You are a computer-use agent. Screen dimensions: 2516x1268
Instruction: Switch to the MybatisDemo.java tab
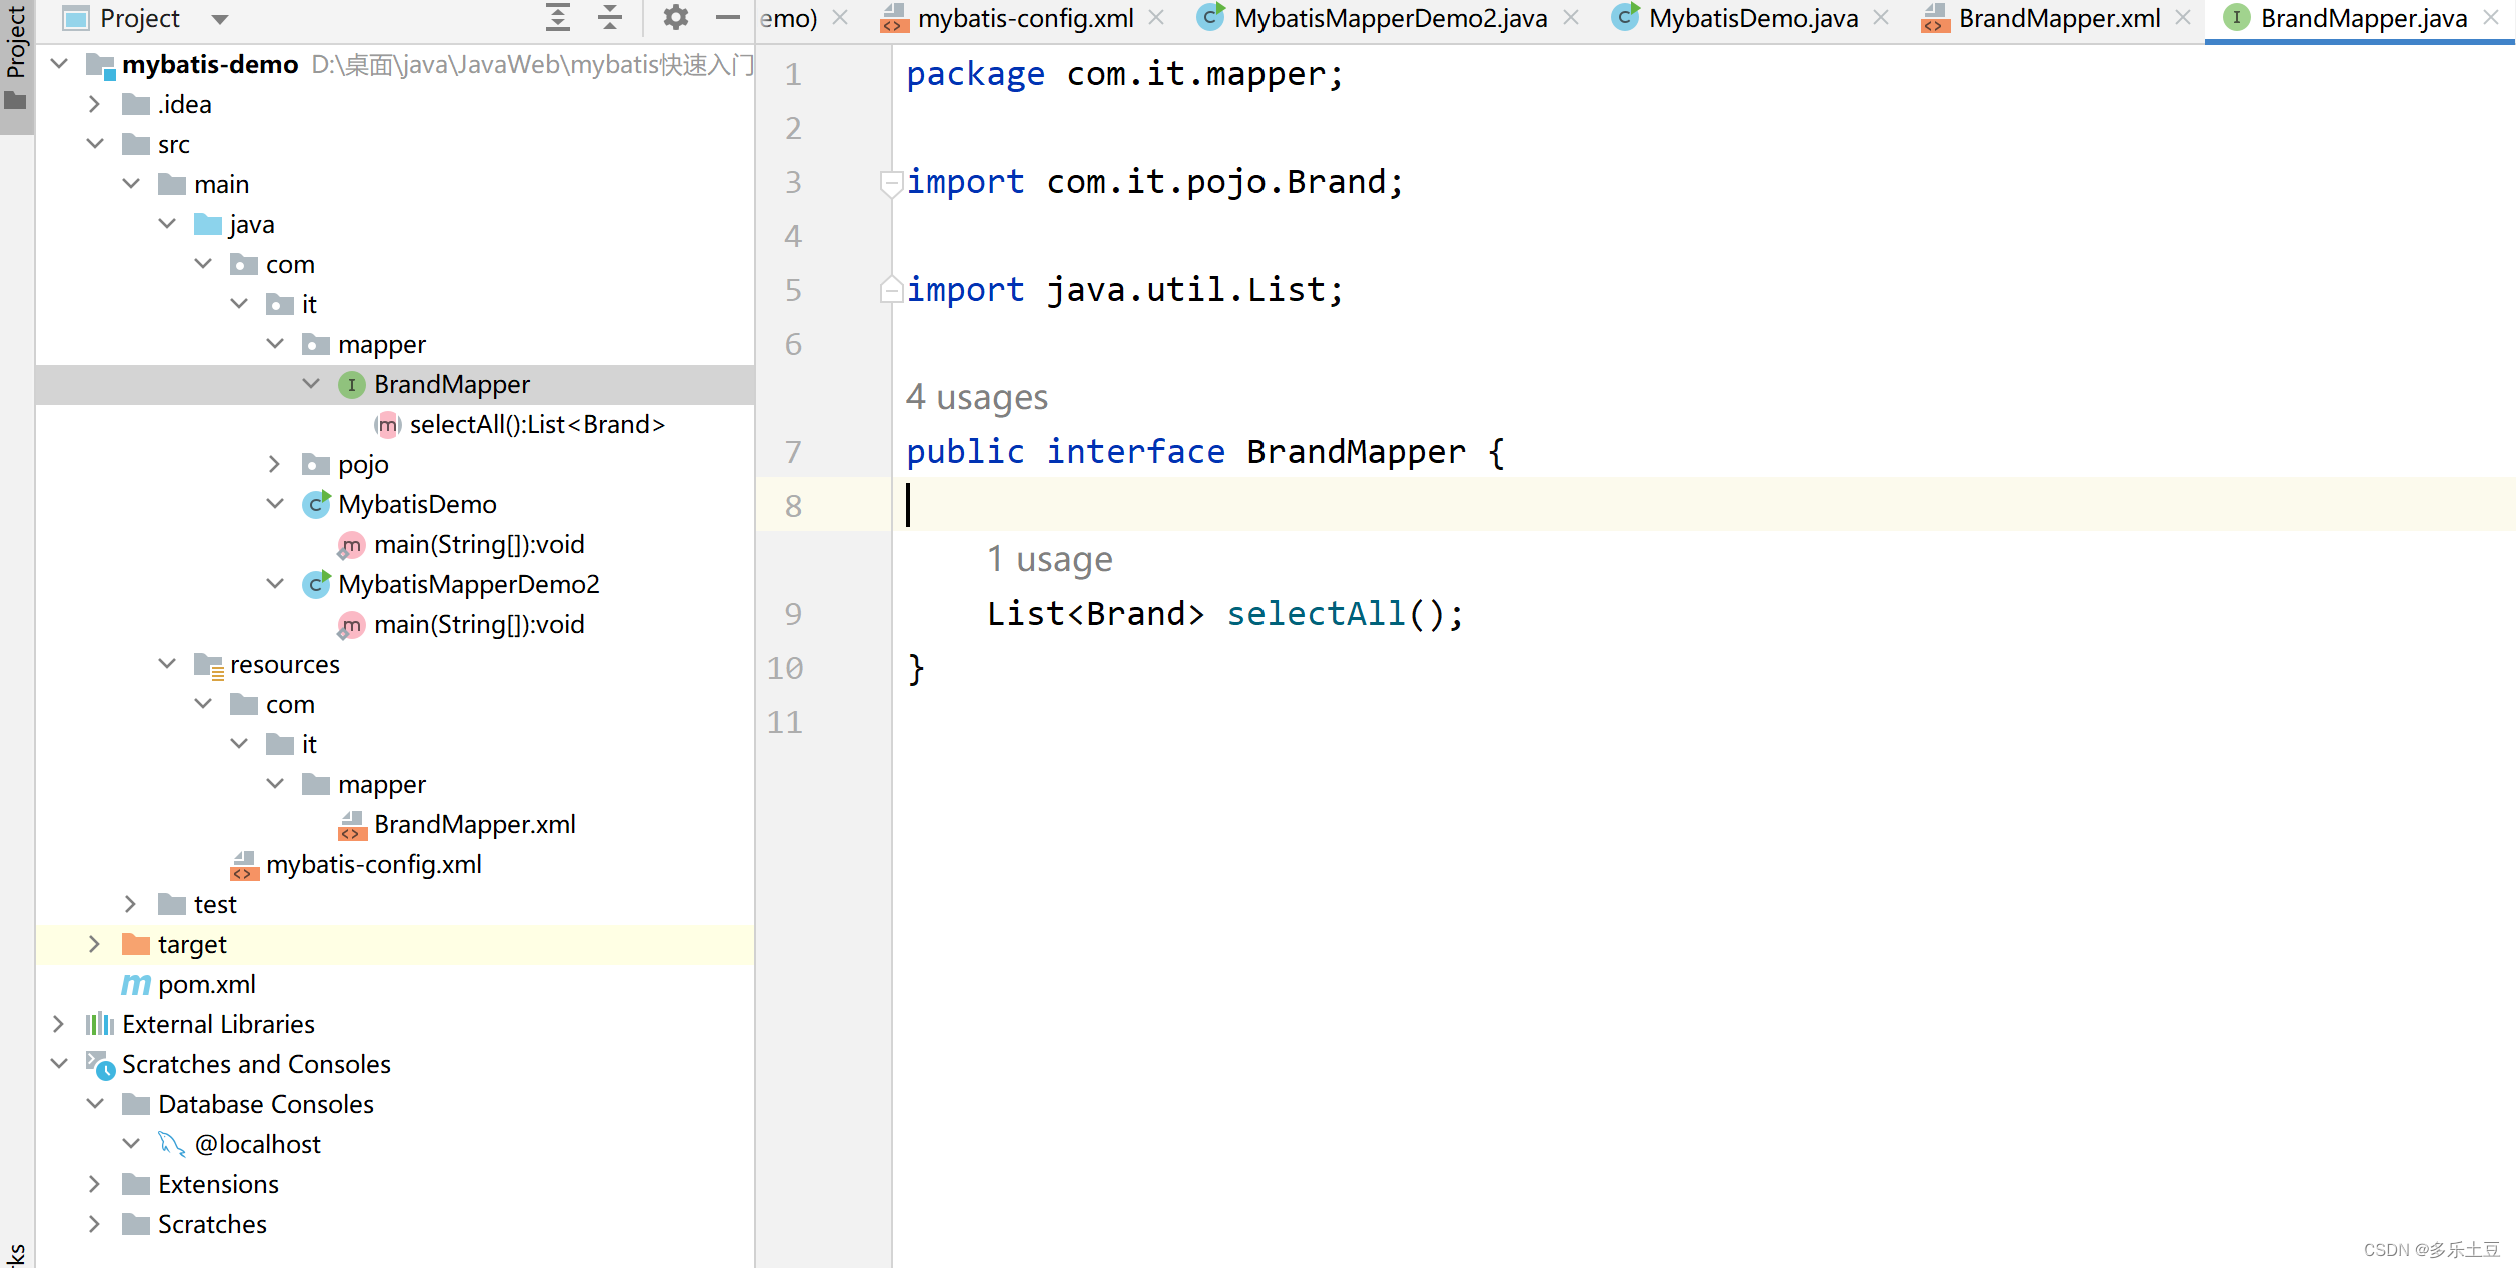point(1752,18)
